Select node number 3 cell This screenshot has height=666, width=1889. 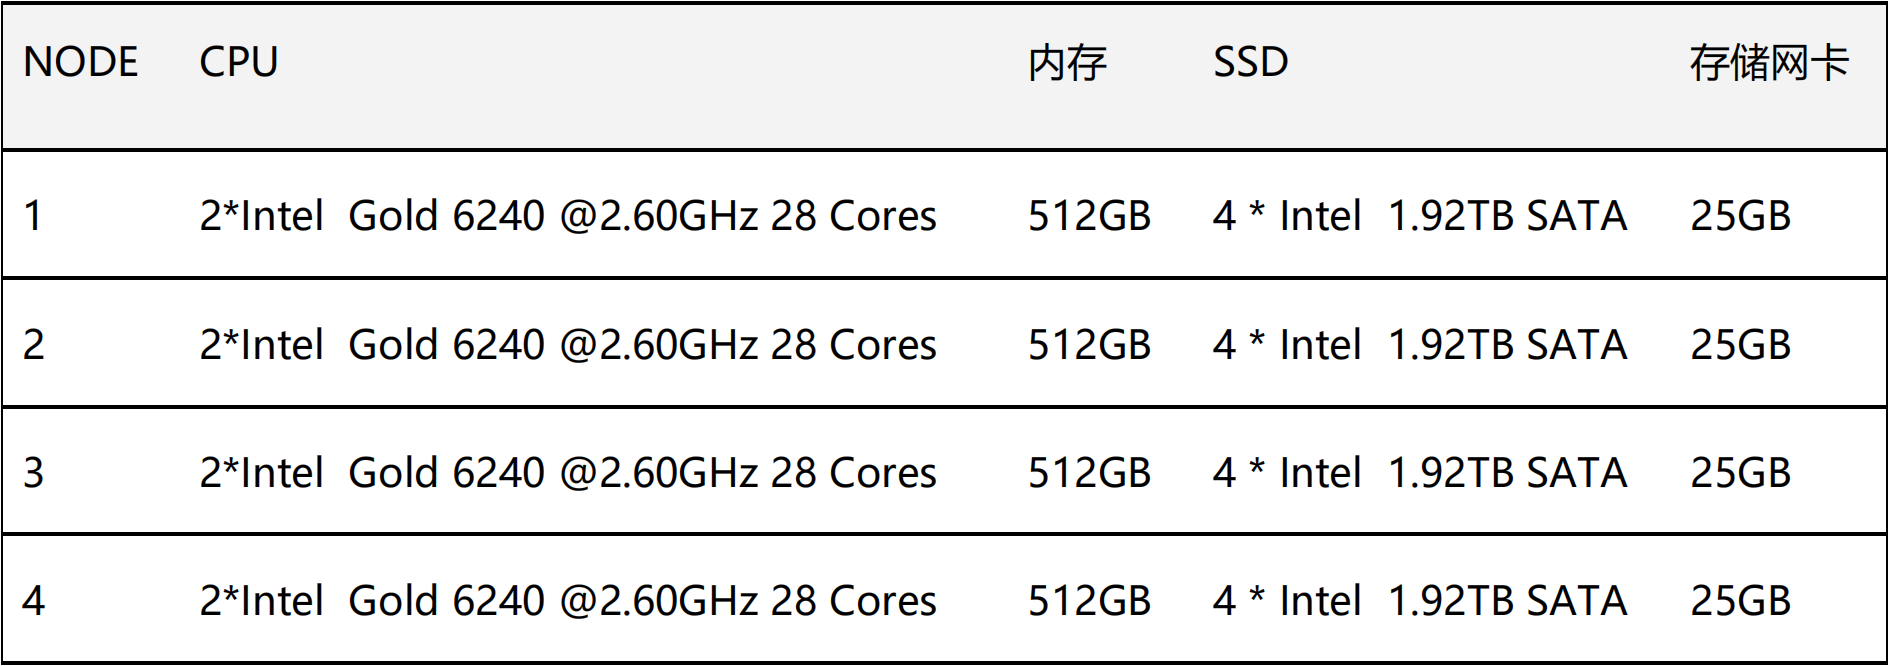coord(34,473)
